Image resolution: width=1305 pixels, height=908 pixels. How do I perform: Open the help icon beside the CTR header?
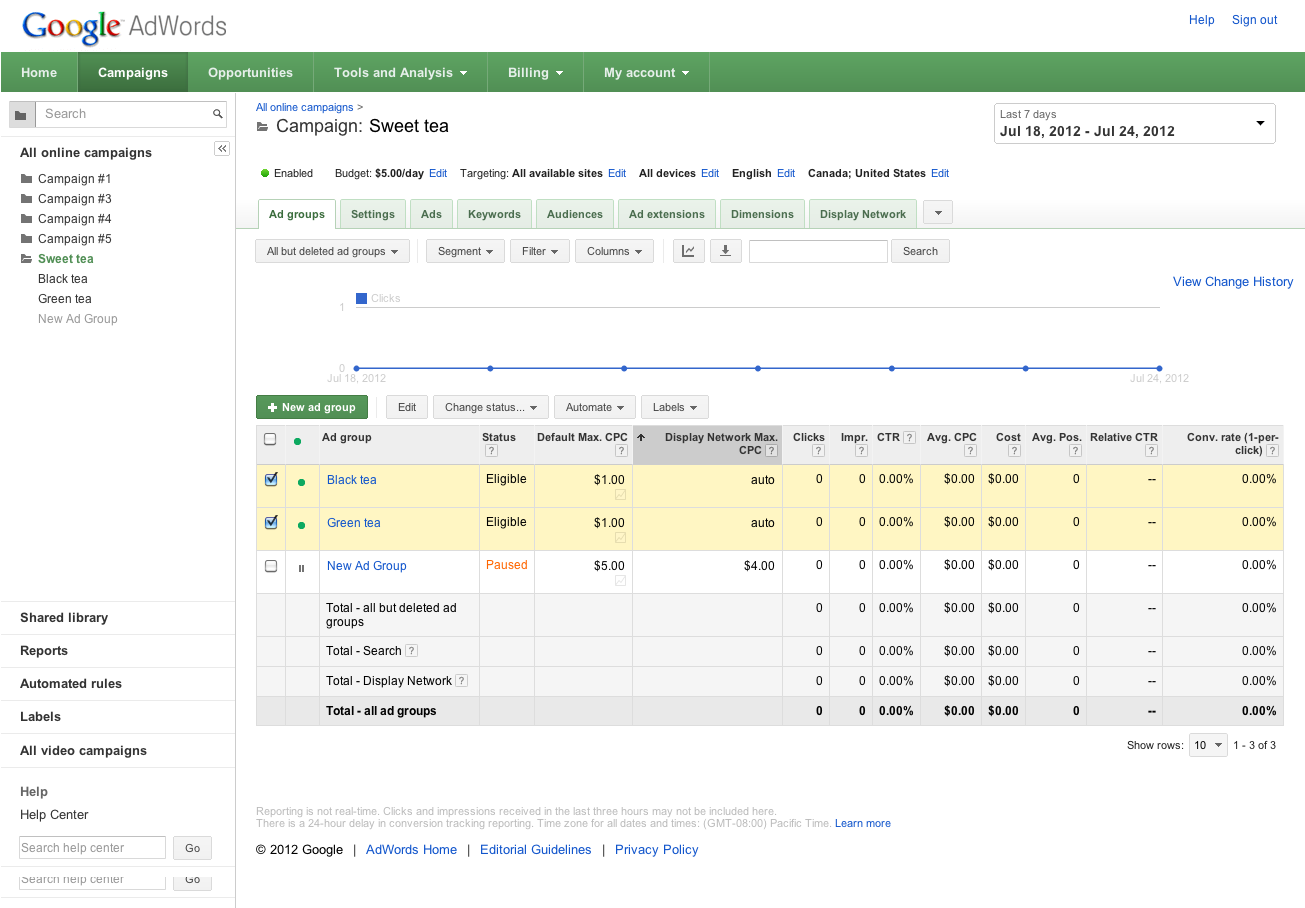point(909,438)
